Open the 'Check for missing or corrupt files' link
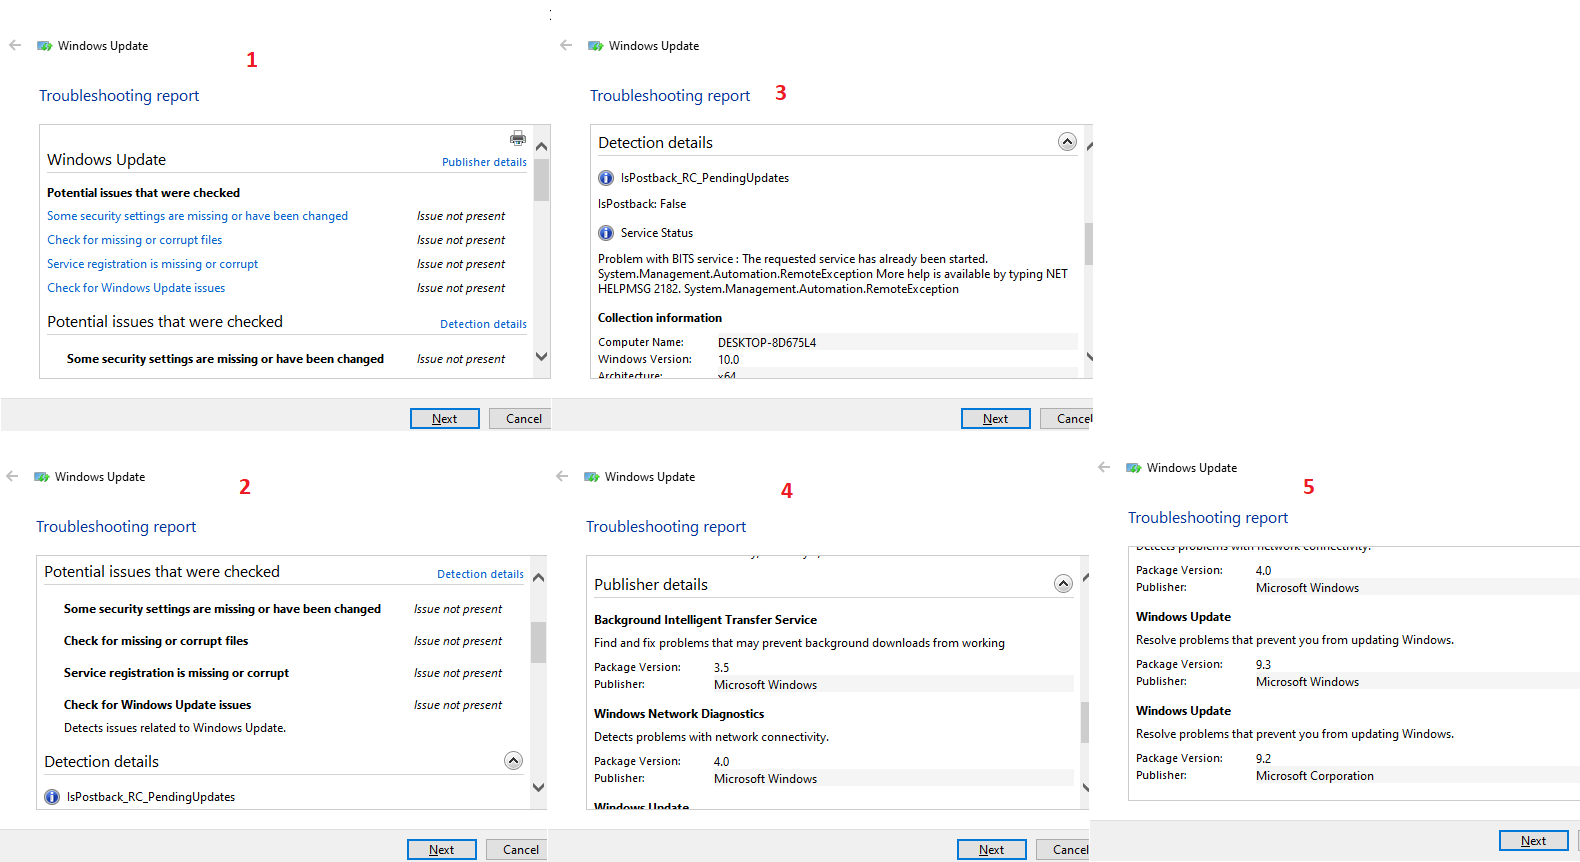The width and height of the screenshot is (1580, 862). 134,240
